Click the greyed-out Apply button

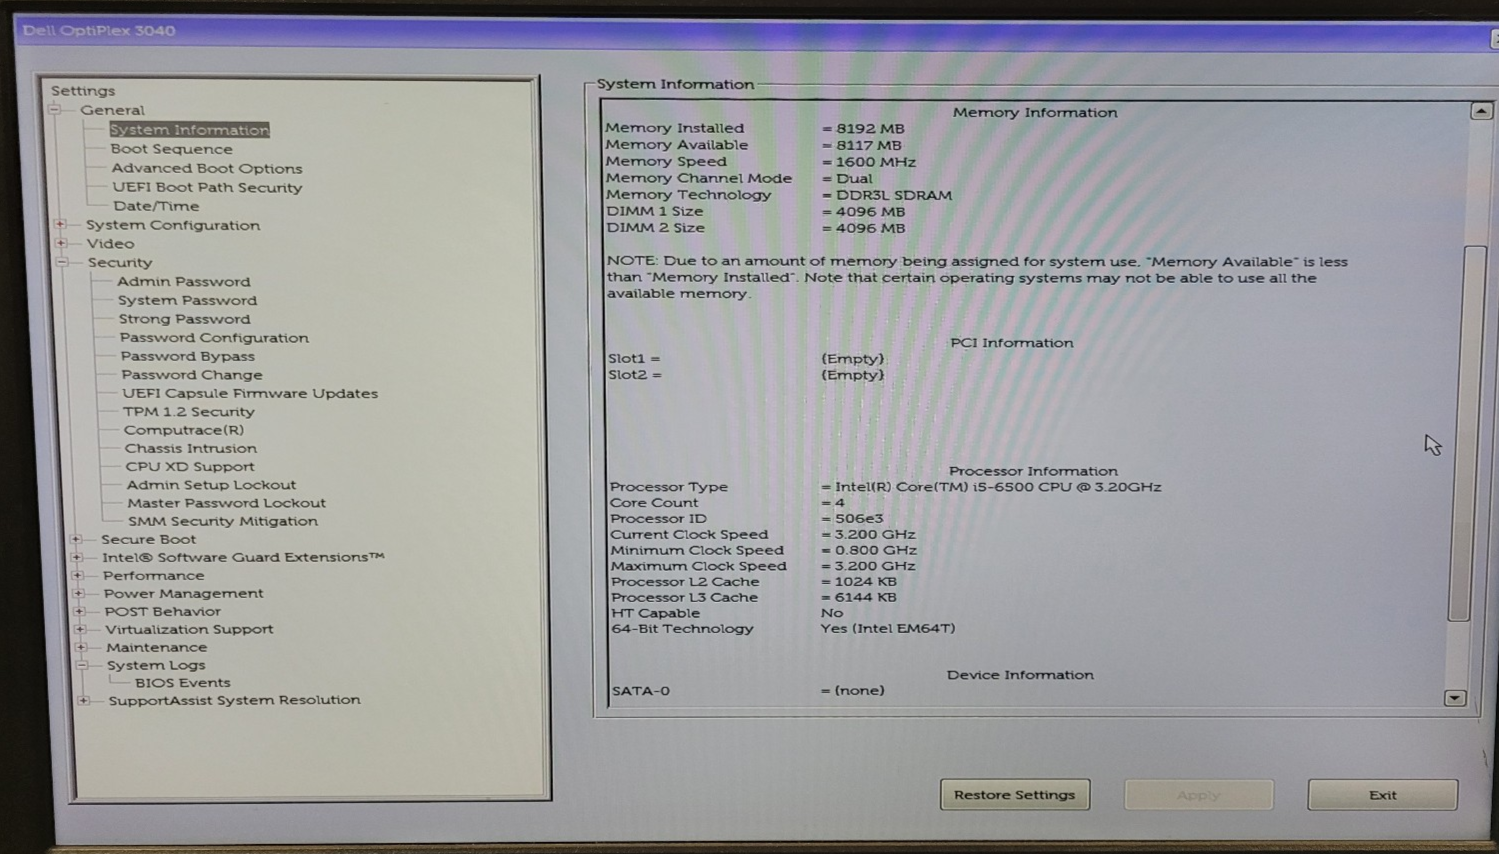tap(1199, 795)
